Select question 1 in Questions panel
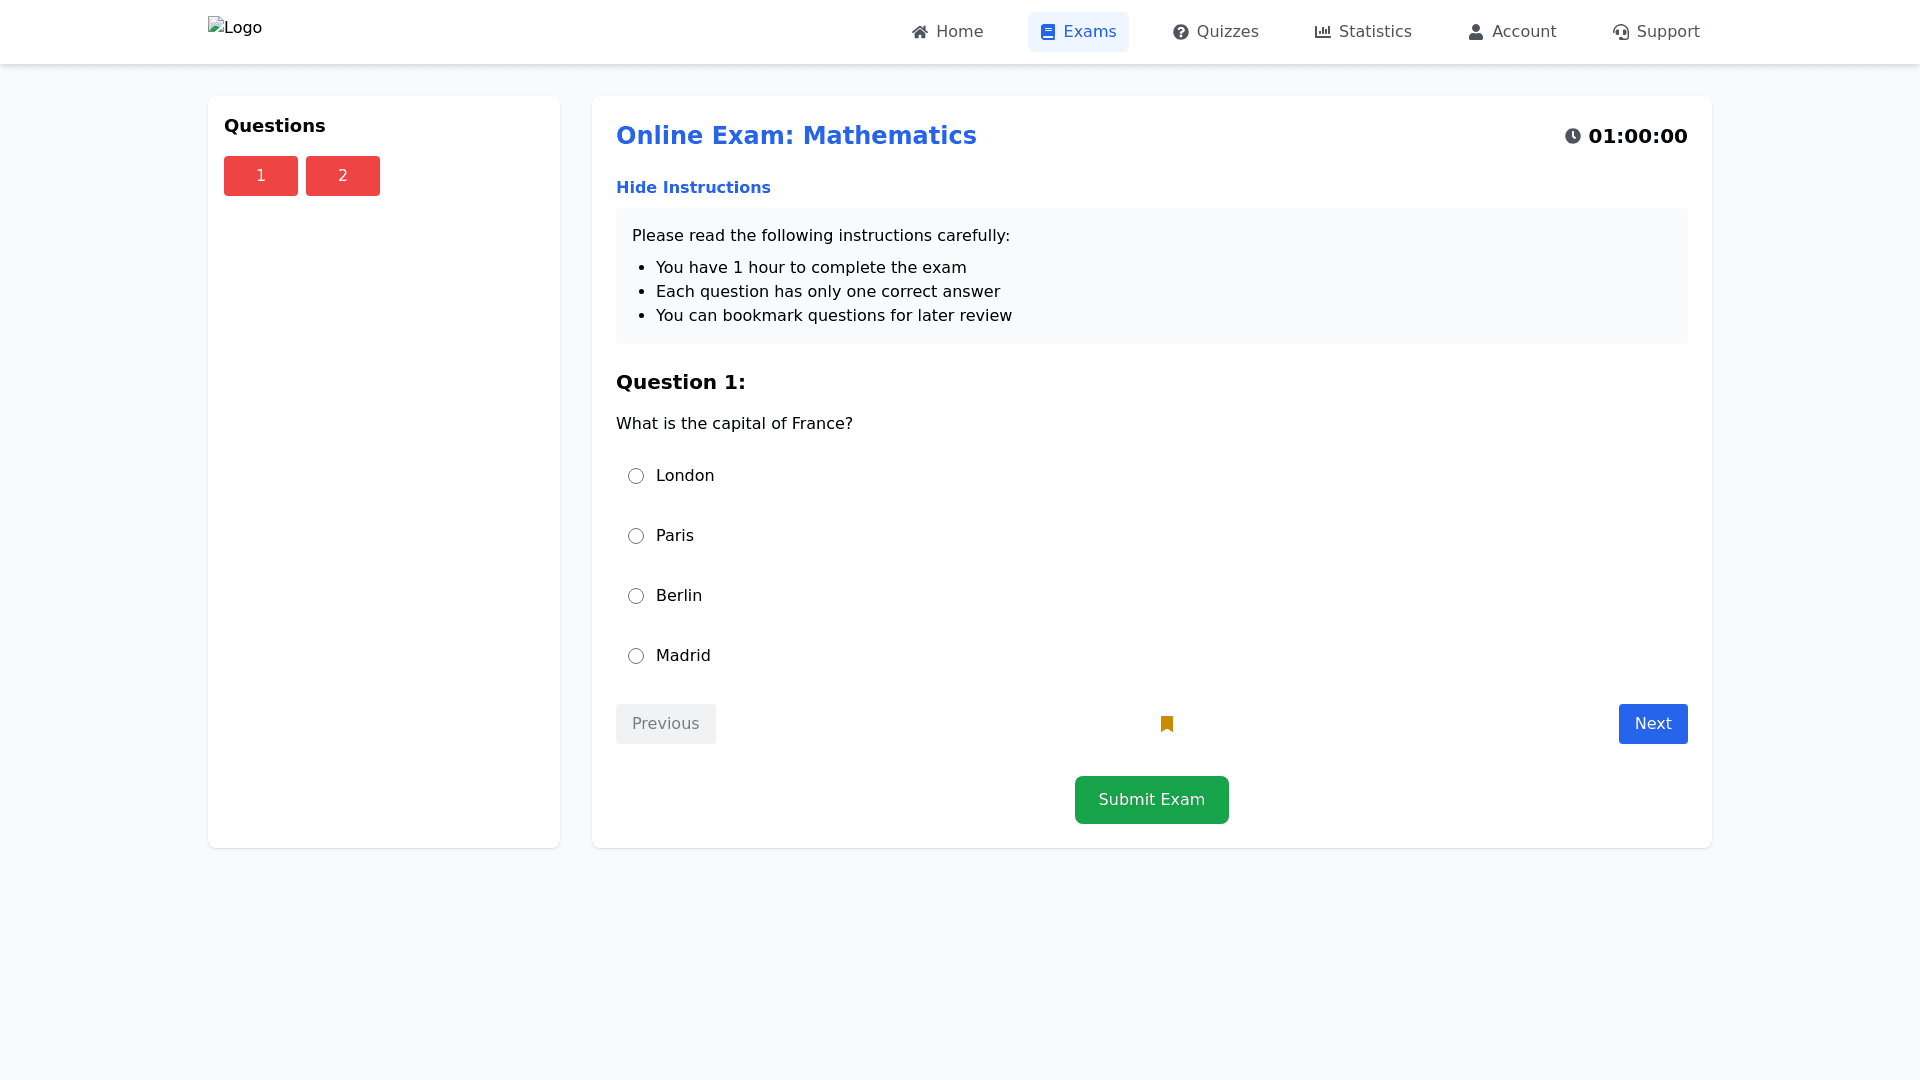This screenshot has width=1920, height=1080. (260, 176)
